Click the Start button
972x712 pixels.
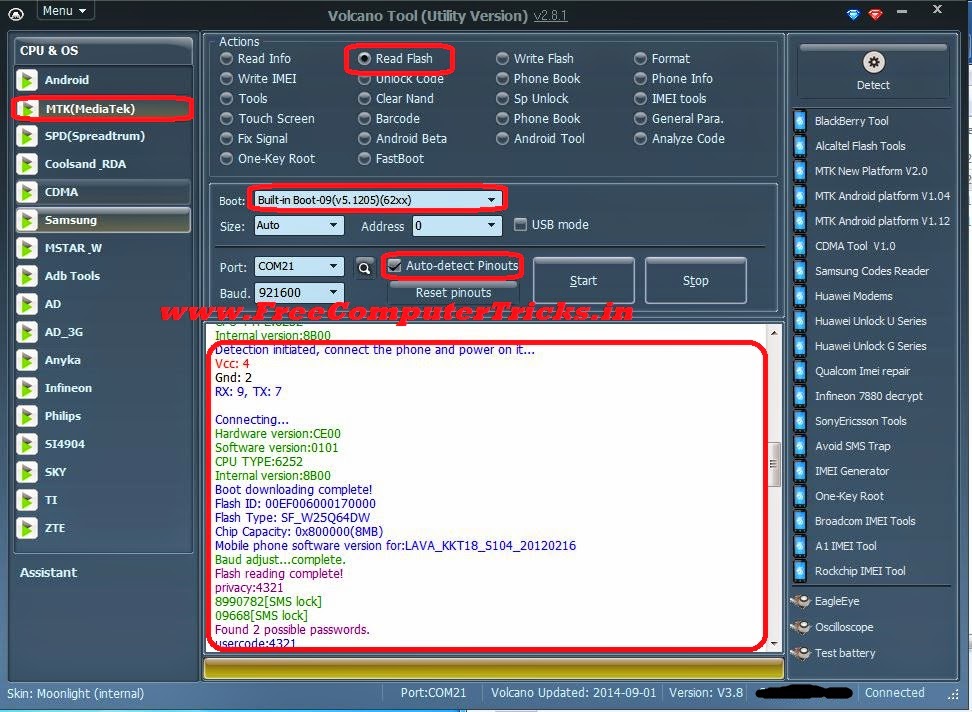[x=583, y=281]
